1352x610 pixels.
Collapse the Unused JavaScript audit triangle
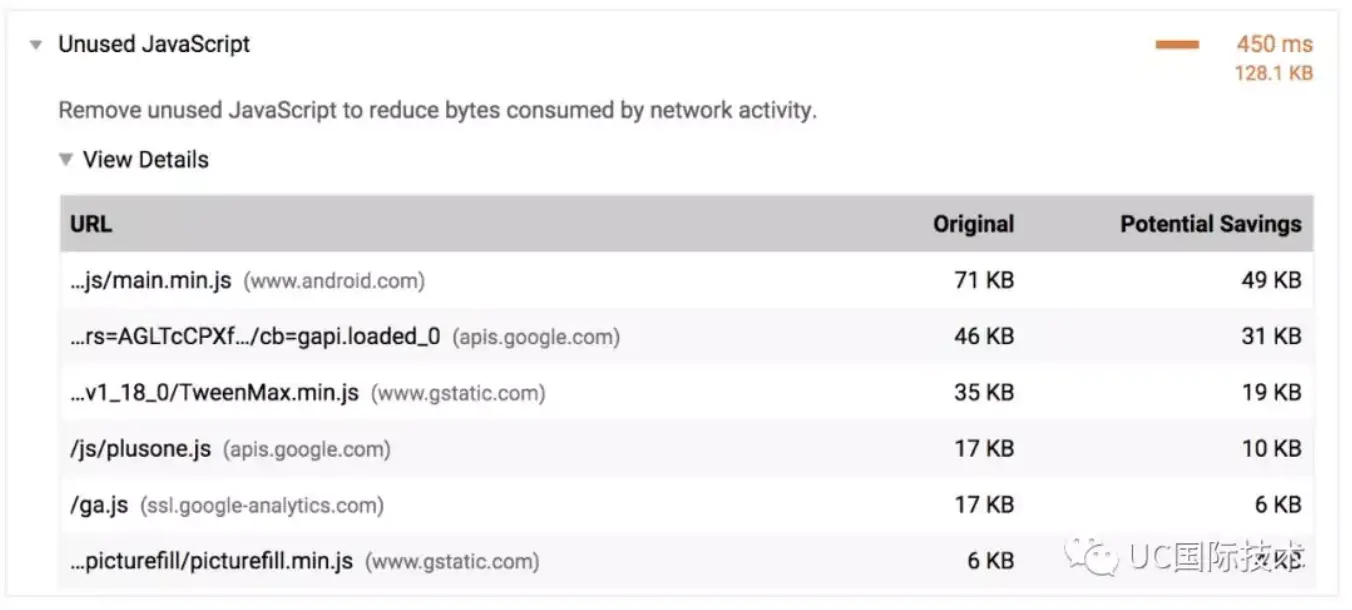[36, 45]
